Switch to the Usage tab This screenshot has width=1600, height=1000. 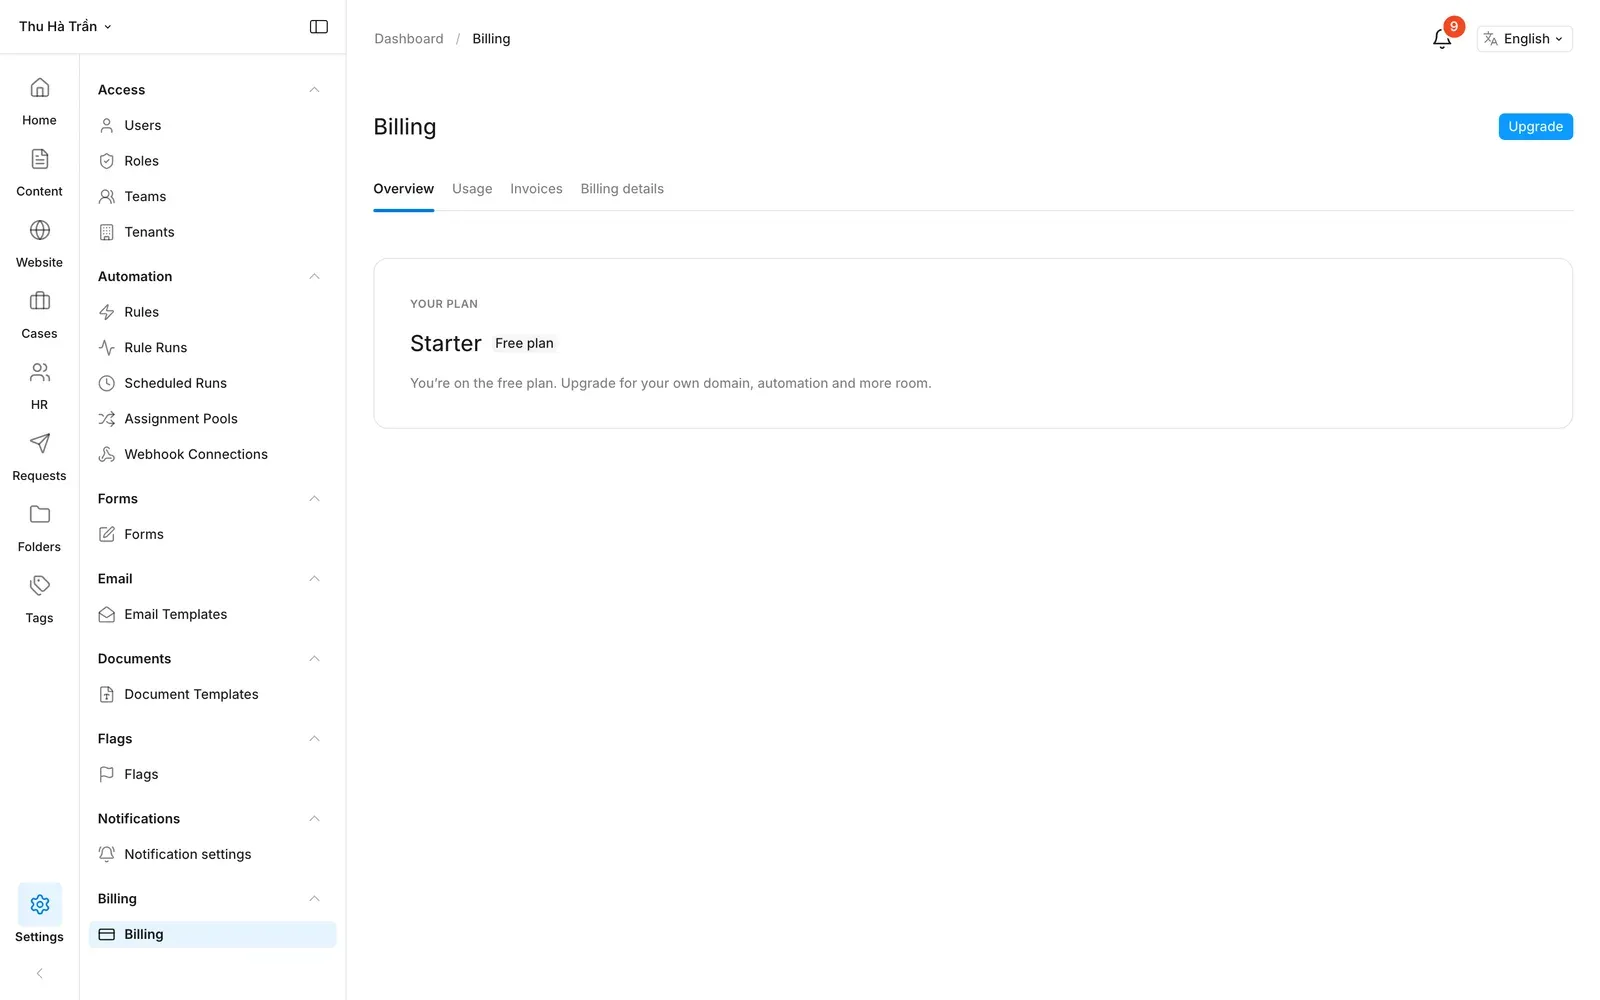[472, 189]
